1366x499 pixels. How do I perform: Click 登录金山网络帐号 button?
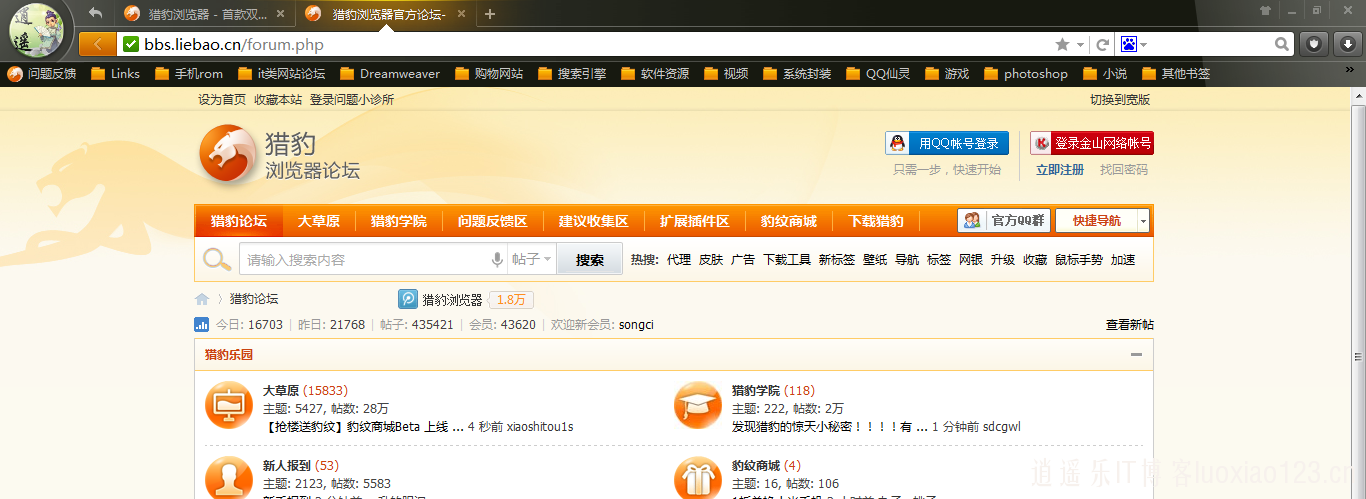1092,143
